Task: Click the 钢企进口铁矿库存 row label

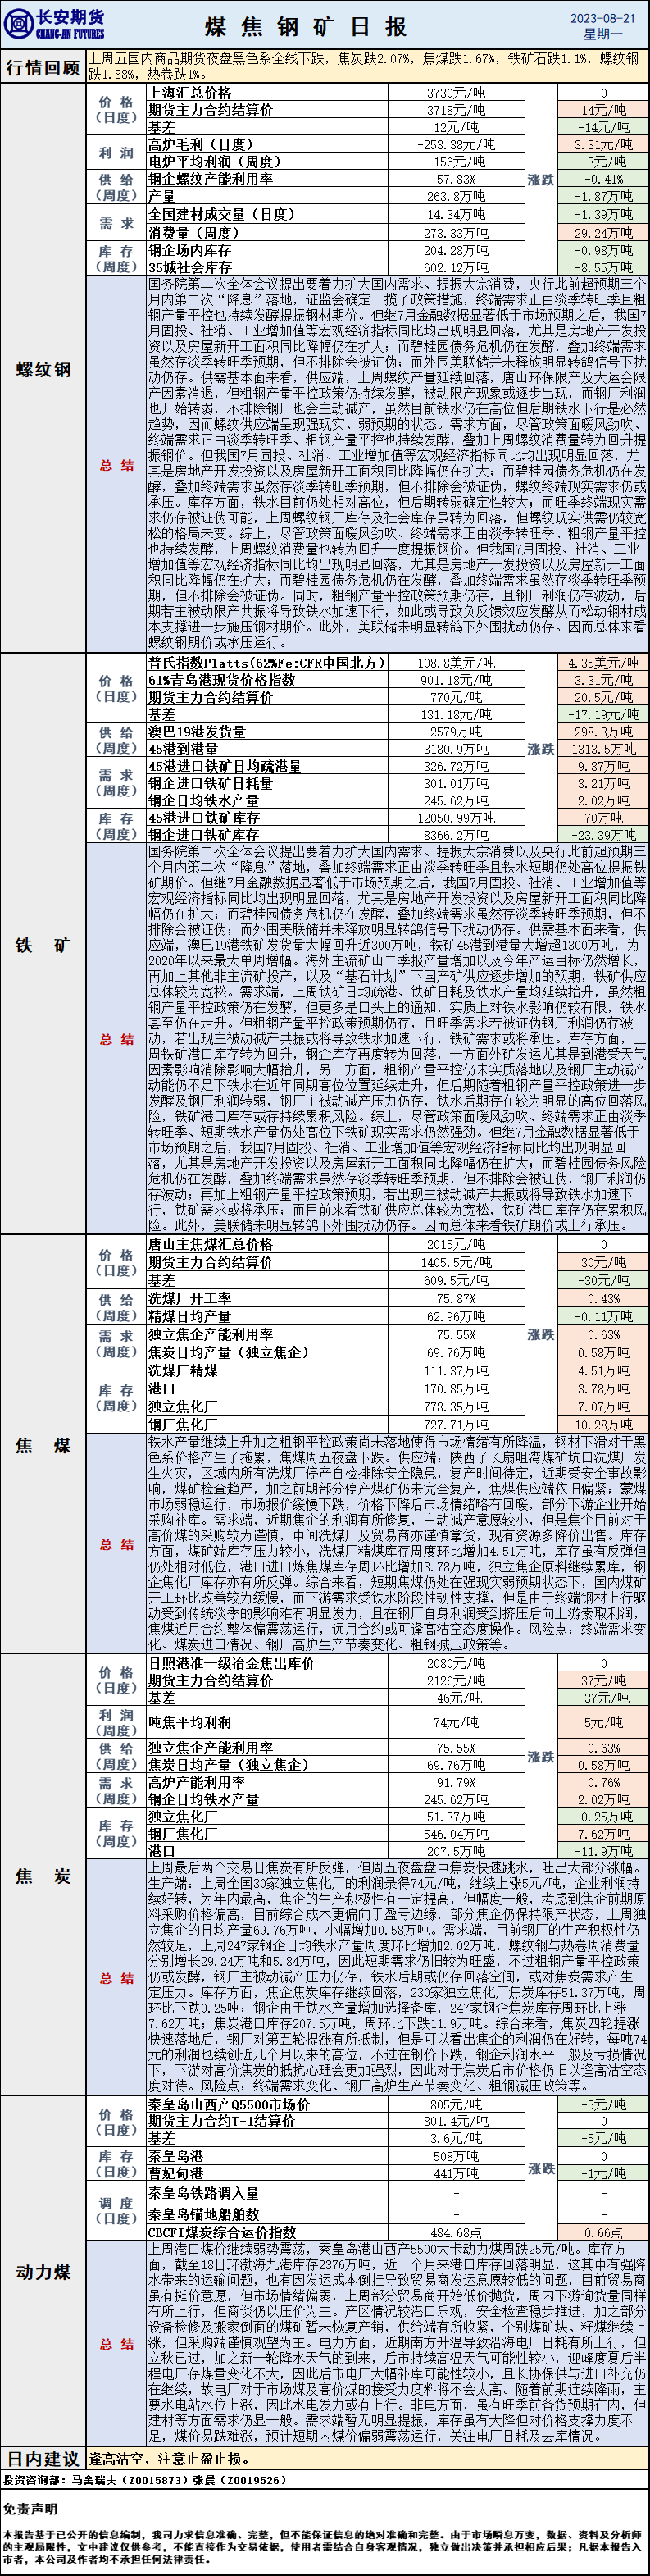Action: (x=203, y=834)
